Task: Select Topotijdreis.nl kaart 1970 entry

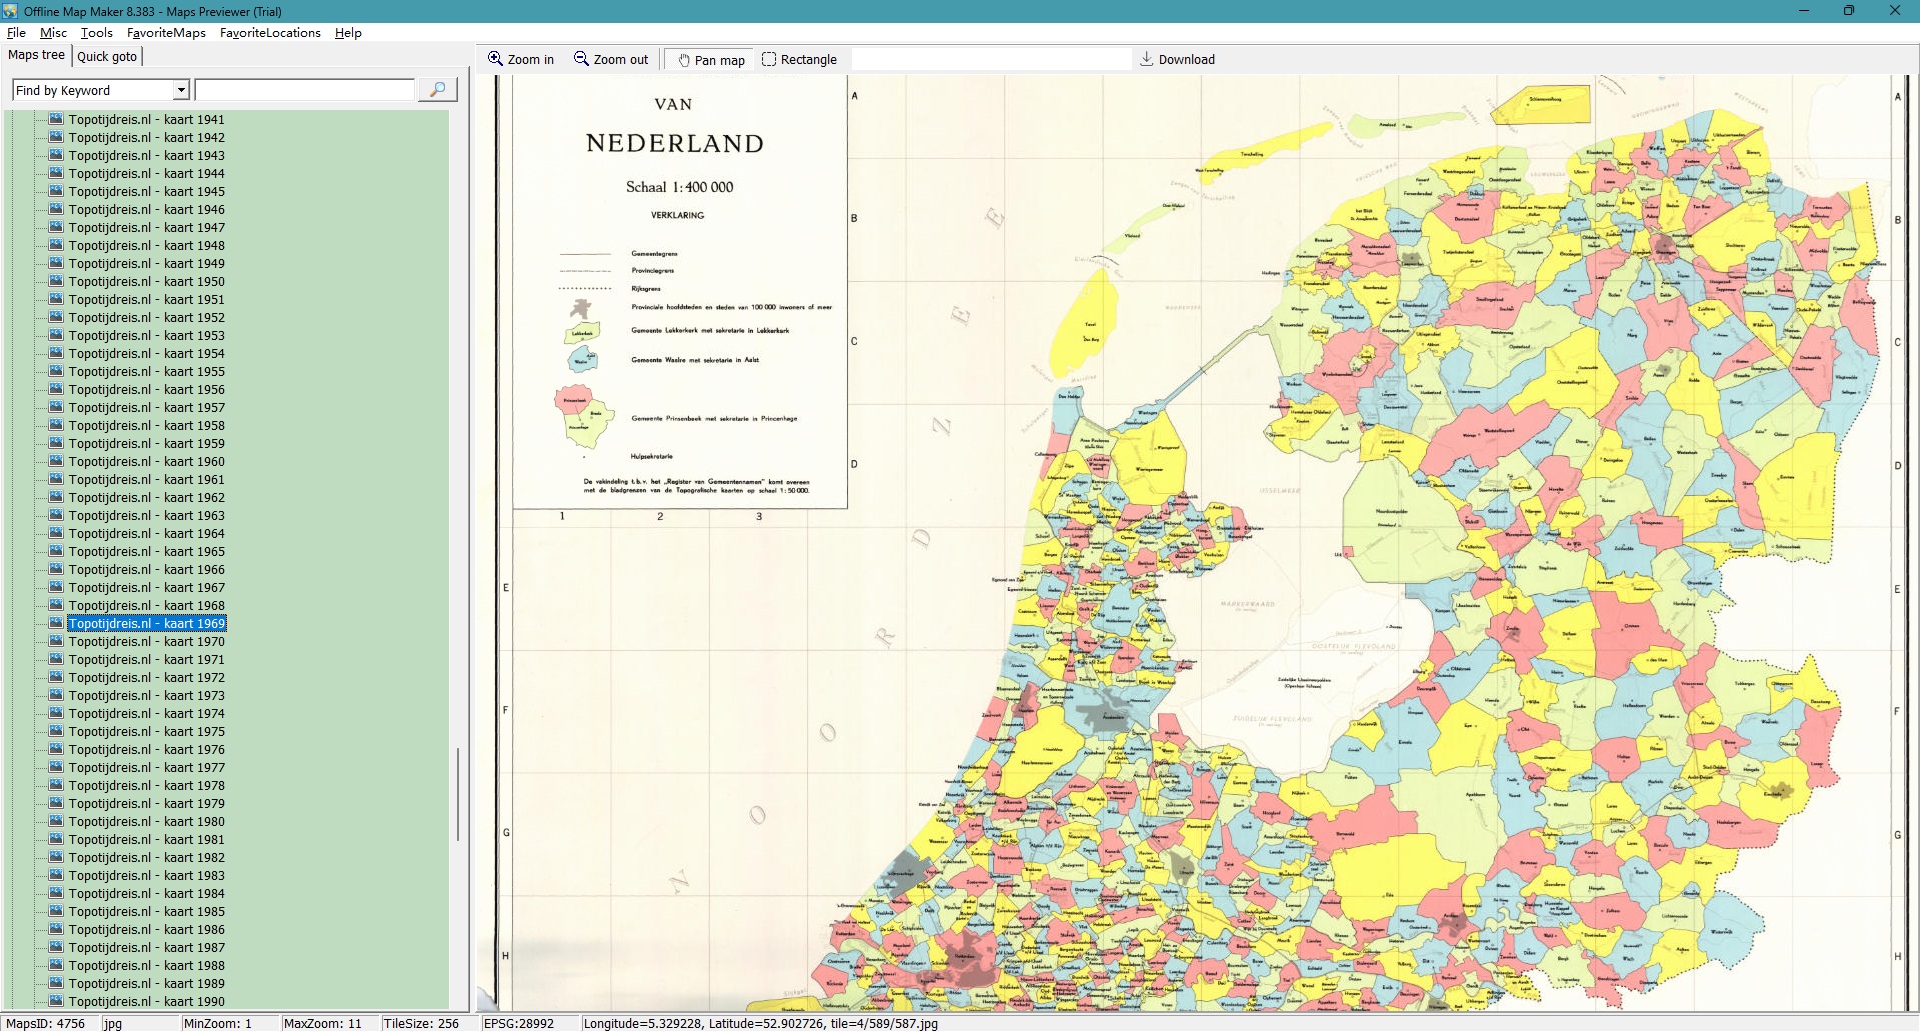Action: coord(146,642)
